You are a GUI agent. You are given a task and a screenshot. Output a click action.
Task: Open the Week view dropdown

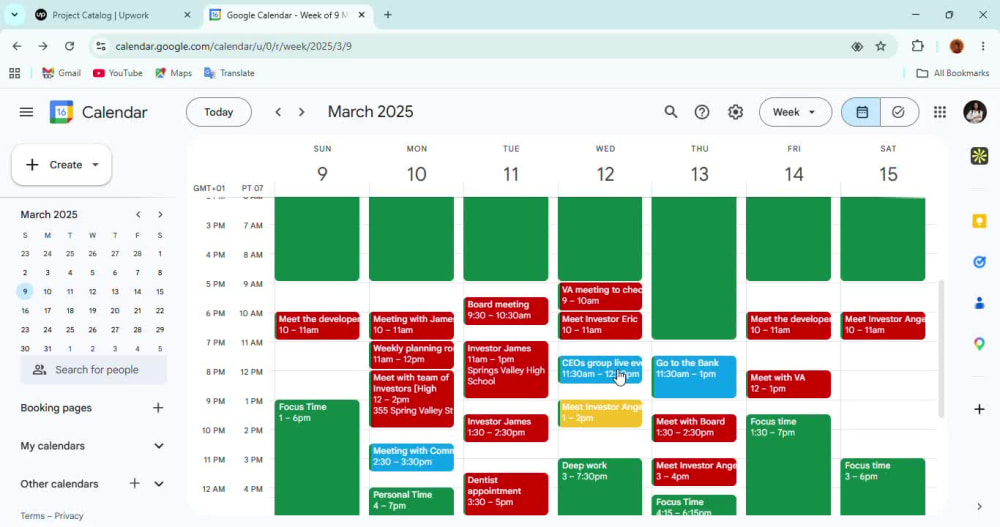click(795, 112)
